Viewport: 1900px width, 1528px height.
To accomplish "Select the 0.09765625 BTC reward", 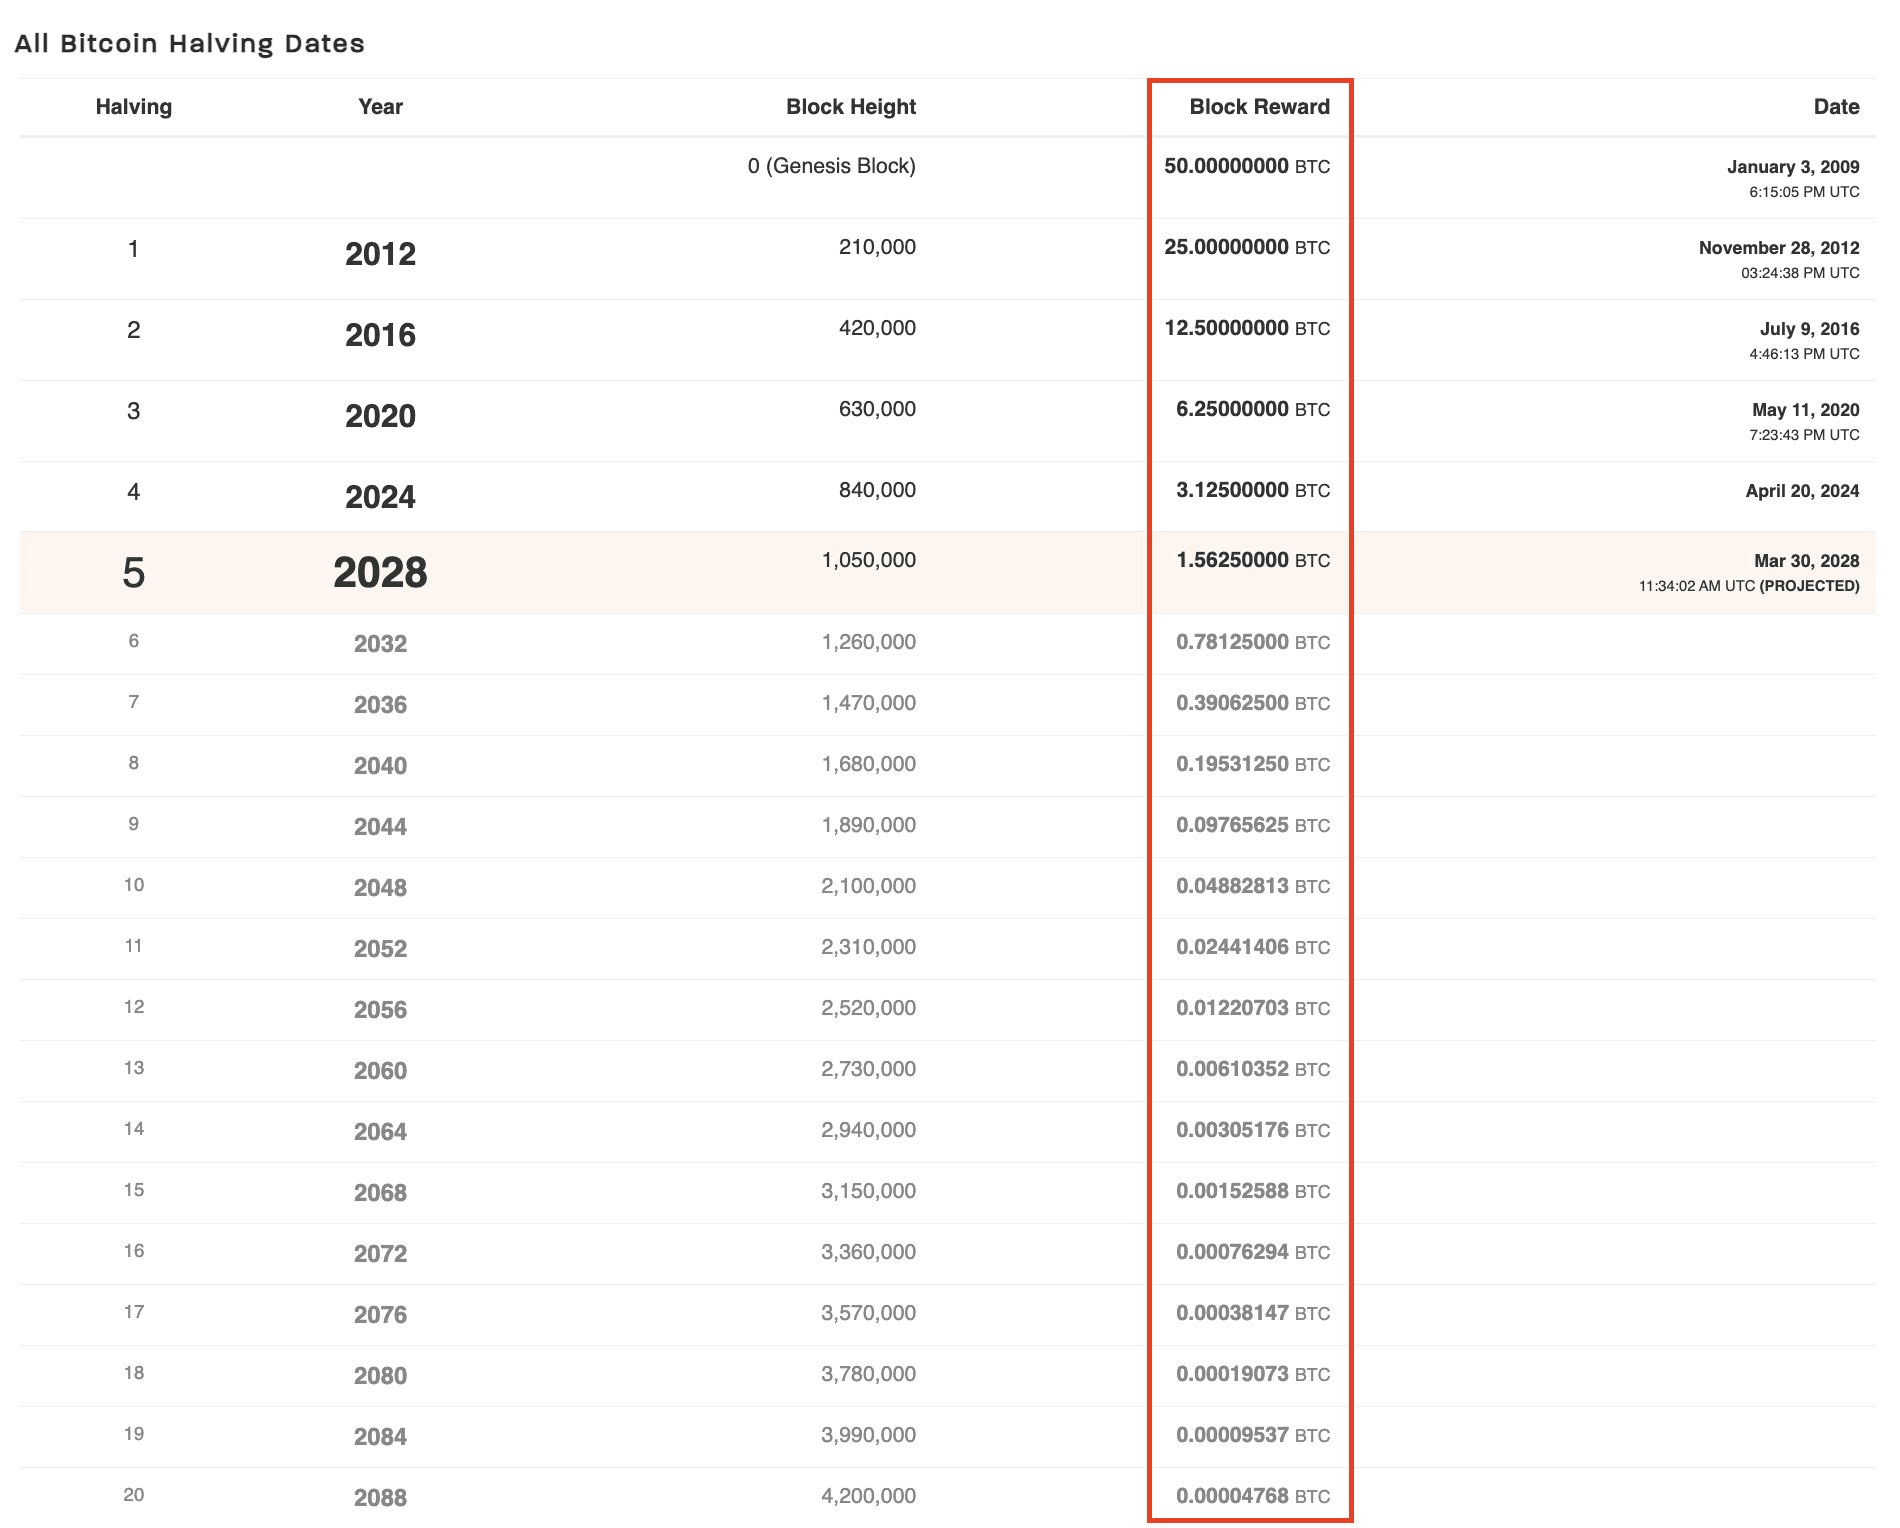I will point(1253,825).
